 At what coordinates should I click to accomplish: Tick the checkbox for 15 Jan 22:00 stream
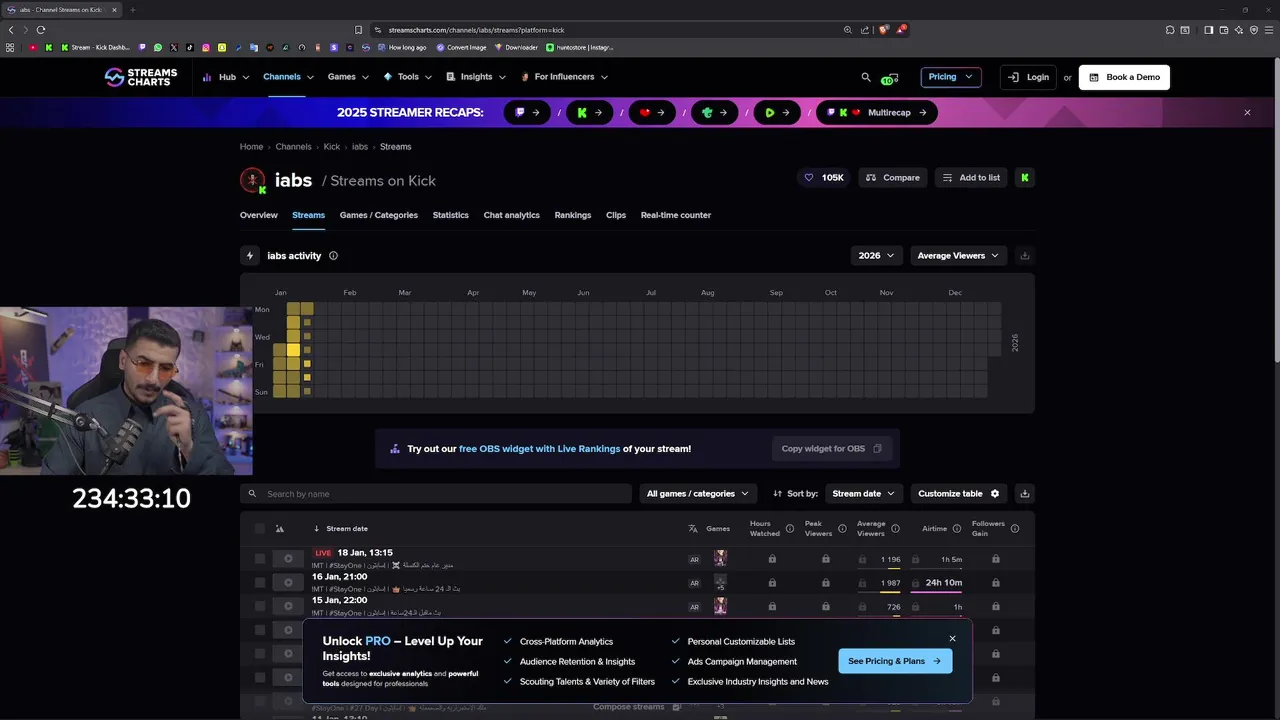coord(260,606)
